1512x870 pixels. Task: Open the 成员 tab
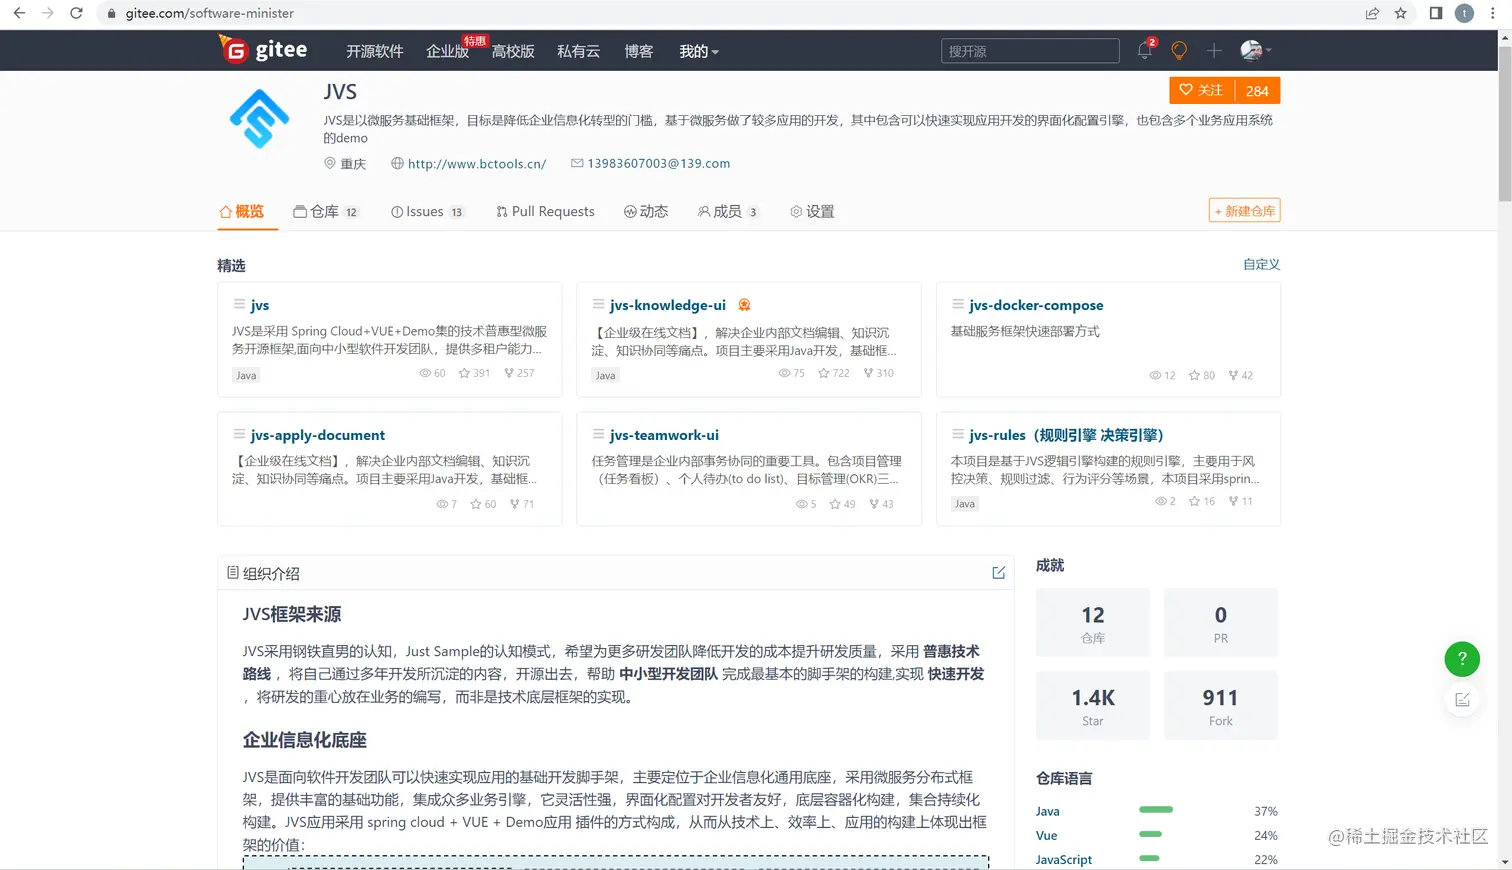(728, 211)
